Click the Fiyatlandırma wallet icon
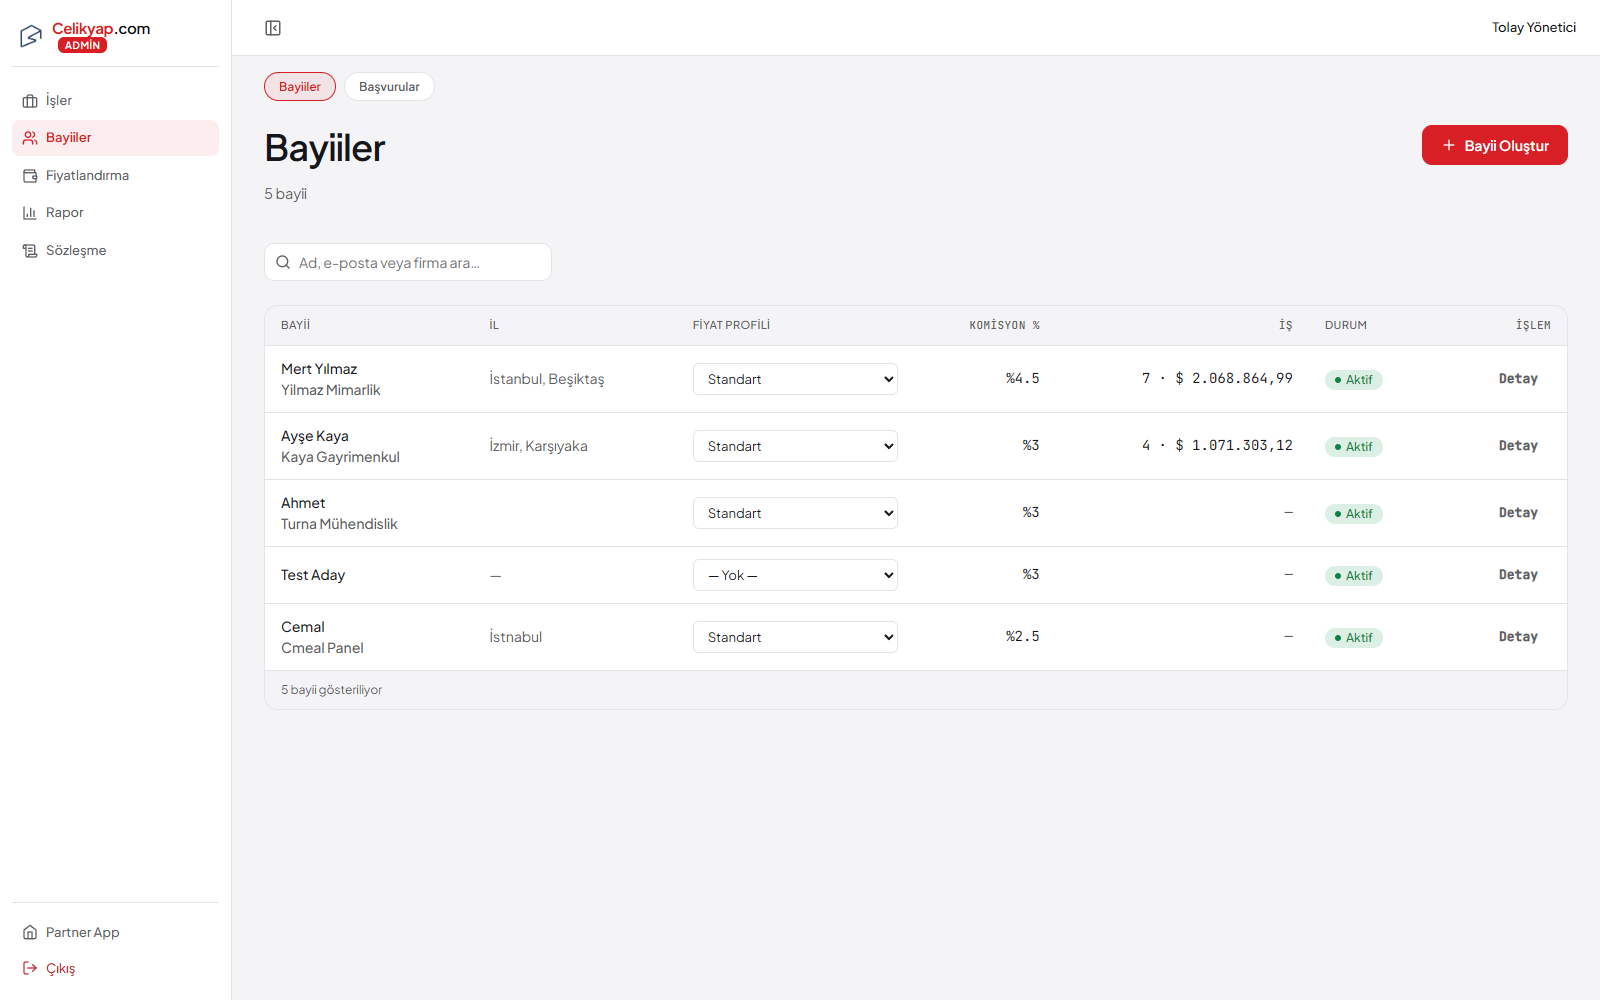This screenshot has height=1000, width=1600. click(30, 176)
